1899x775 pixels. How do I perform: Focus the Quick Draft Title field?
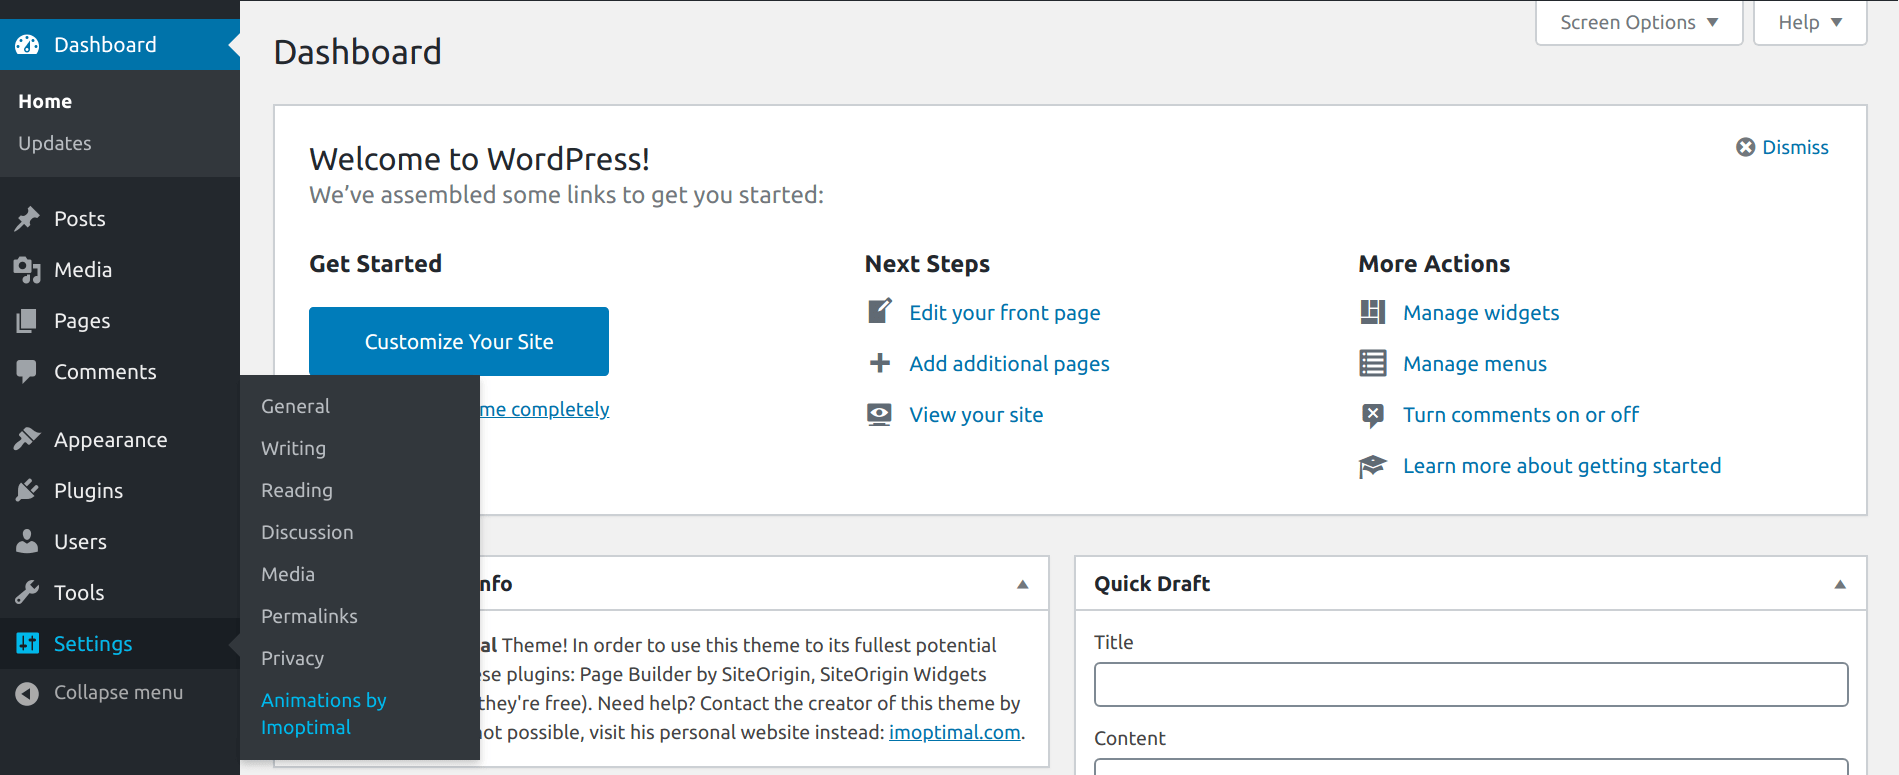[1470, 685]
